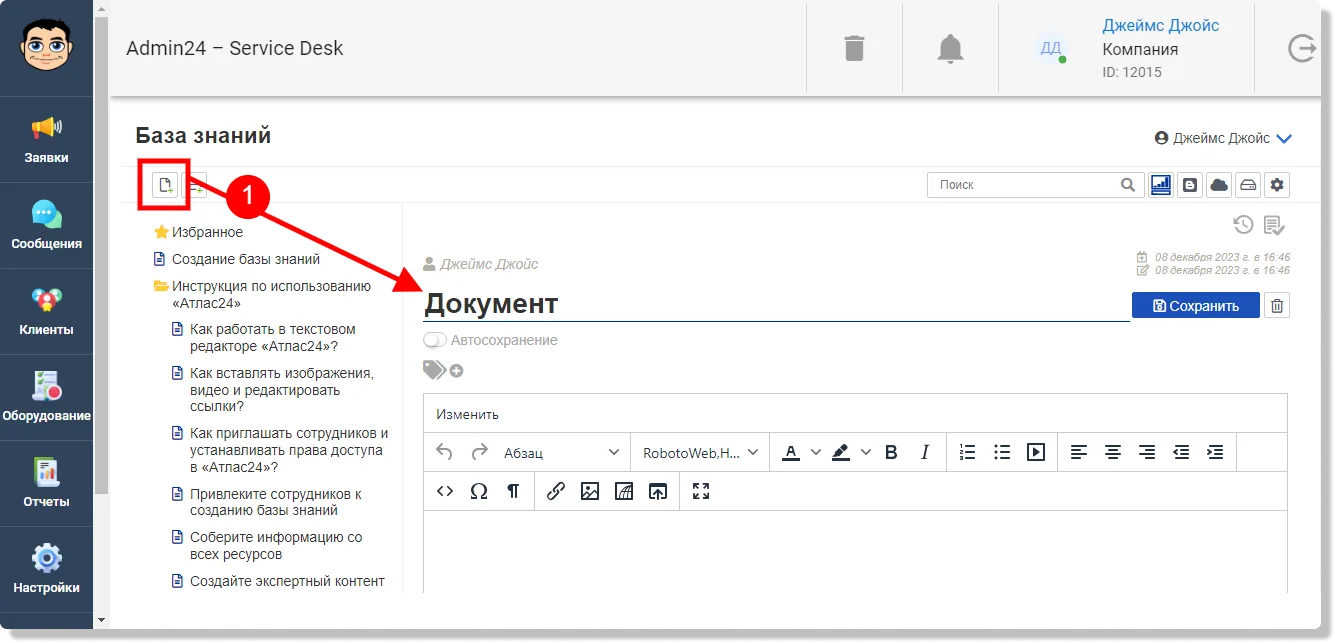Go to Заявки in sidebar

click(x=47, y=139)
